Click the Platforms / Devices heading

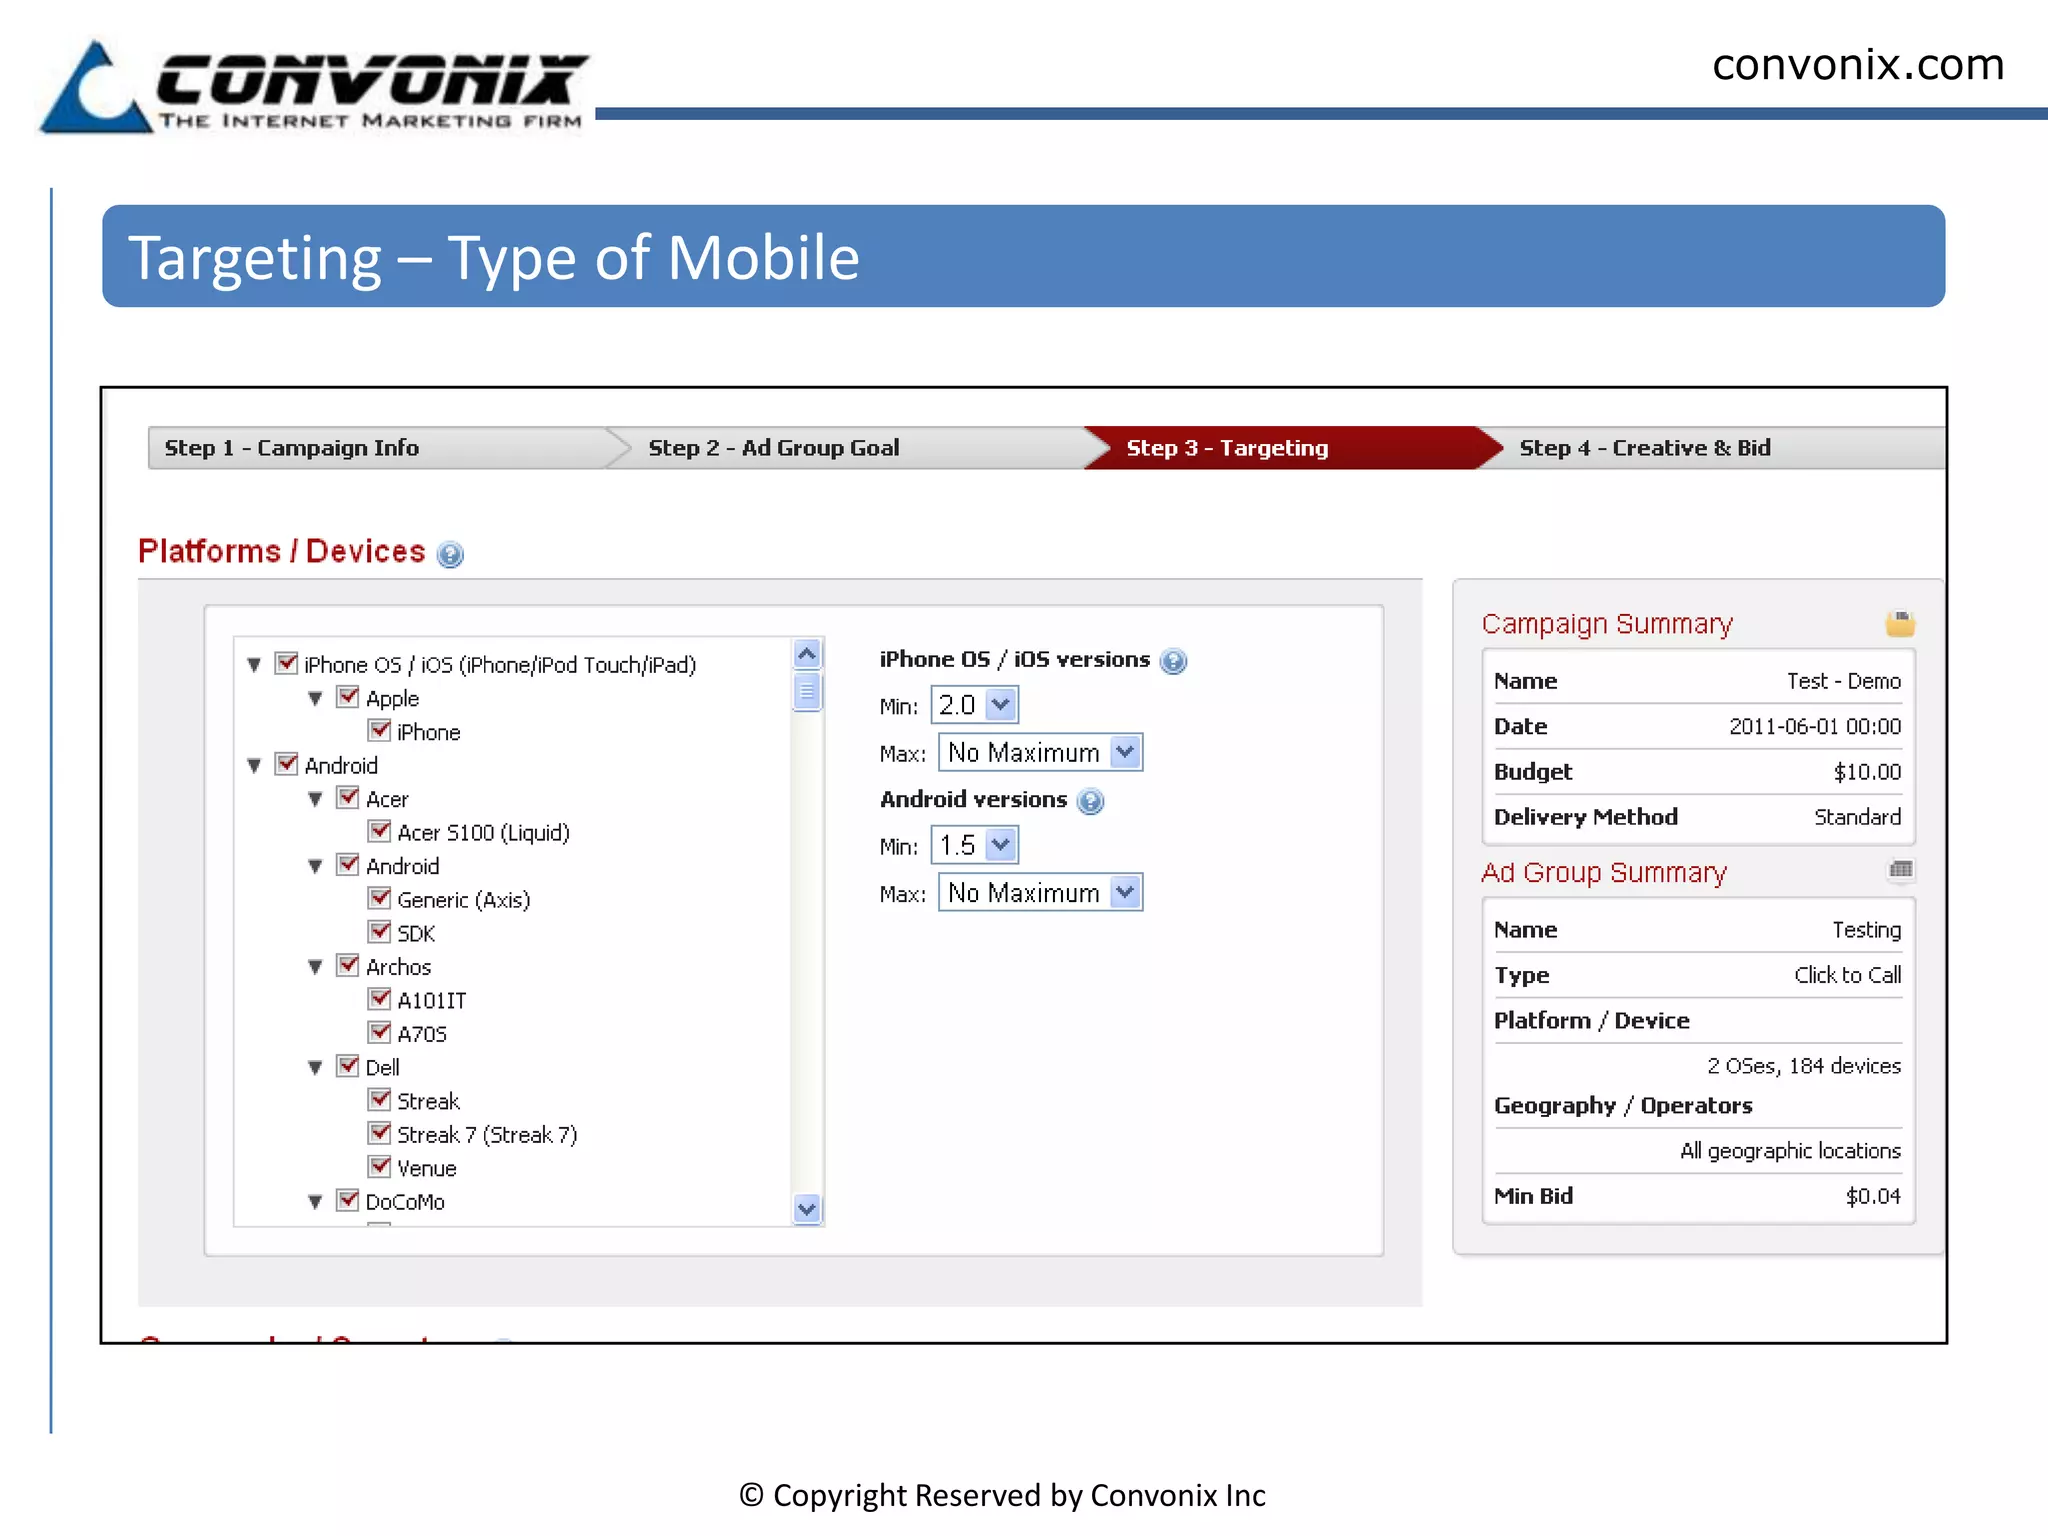pyautogui.click(x=282, y=552)
